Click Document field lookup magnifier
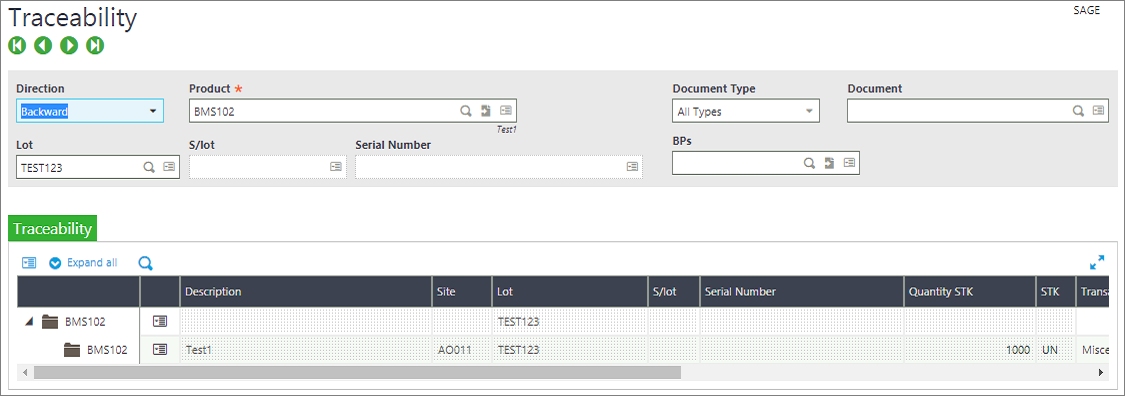Viewport: 1125px width, 396px height. (x=1078, y=110)
